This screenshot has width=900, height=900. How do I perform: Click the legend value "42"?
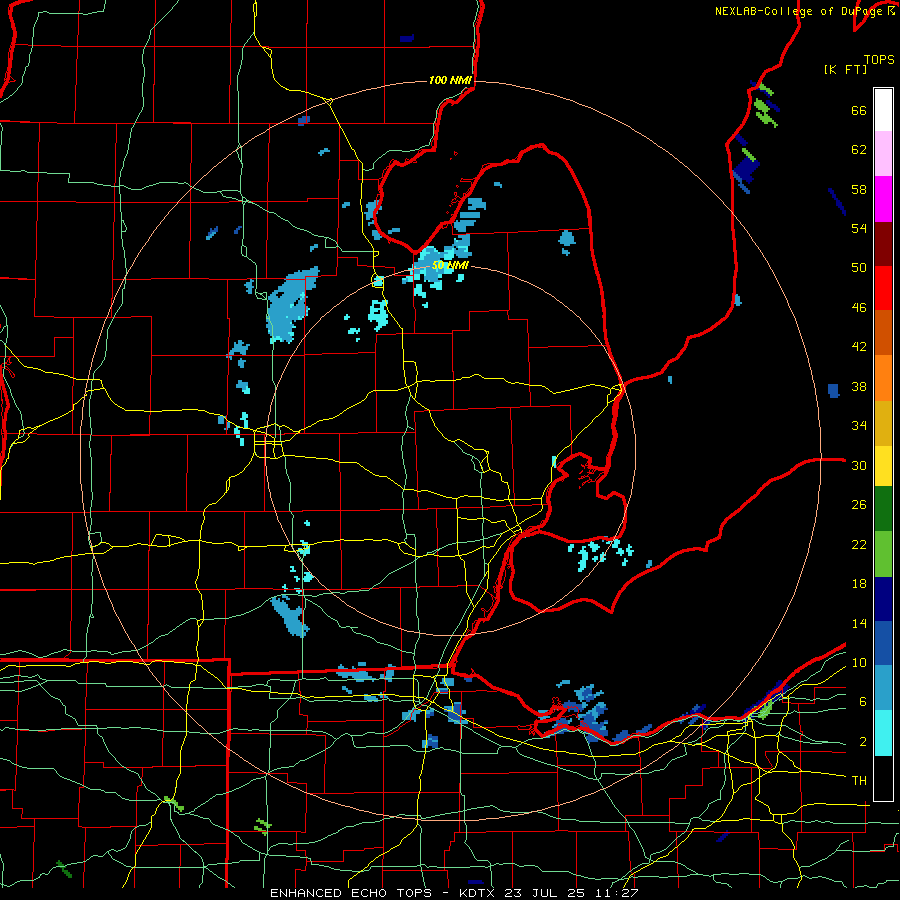coord(859,347)
